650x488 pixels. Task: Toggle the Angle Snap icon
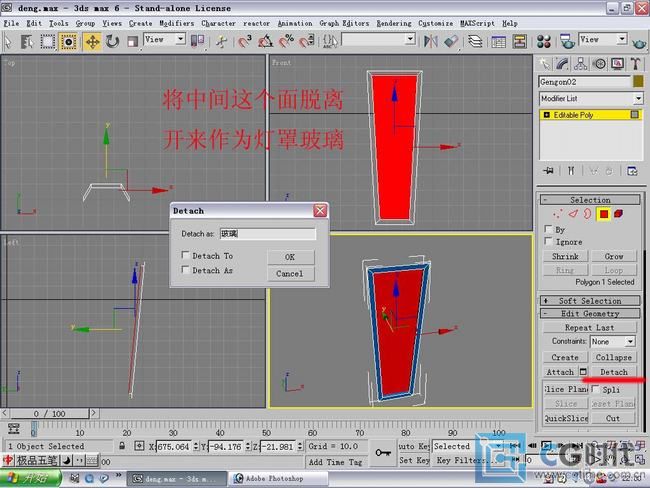pos(265,41)
